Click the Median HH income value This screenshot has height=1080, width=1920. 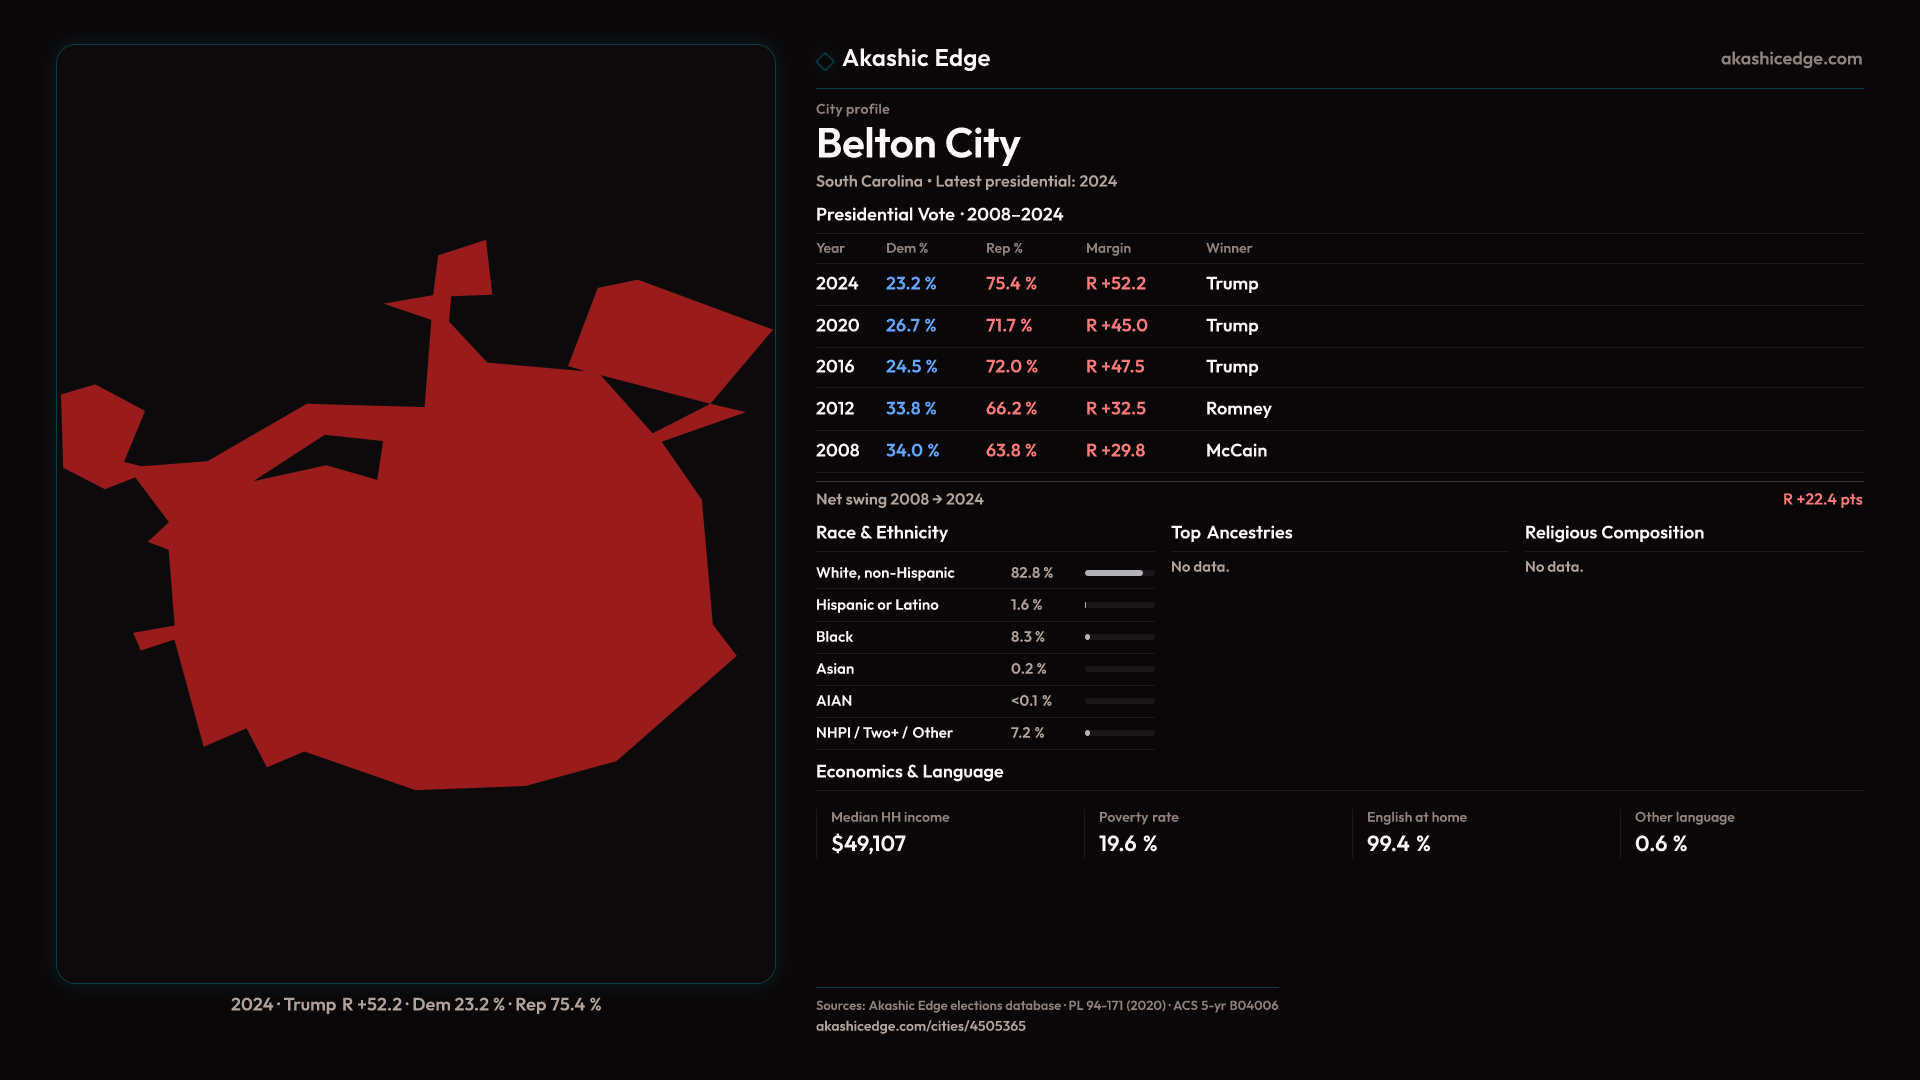tap(868, 844)
